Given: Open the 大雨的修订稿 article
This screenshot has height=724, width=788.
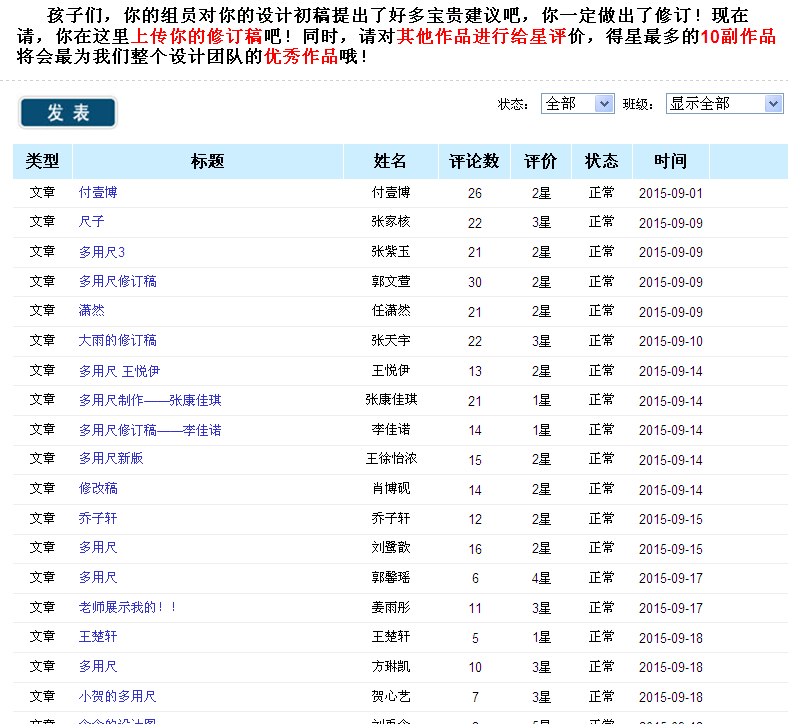Looking at the screenshot, I should pos(118,341).
